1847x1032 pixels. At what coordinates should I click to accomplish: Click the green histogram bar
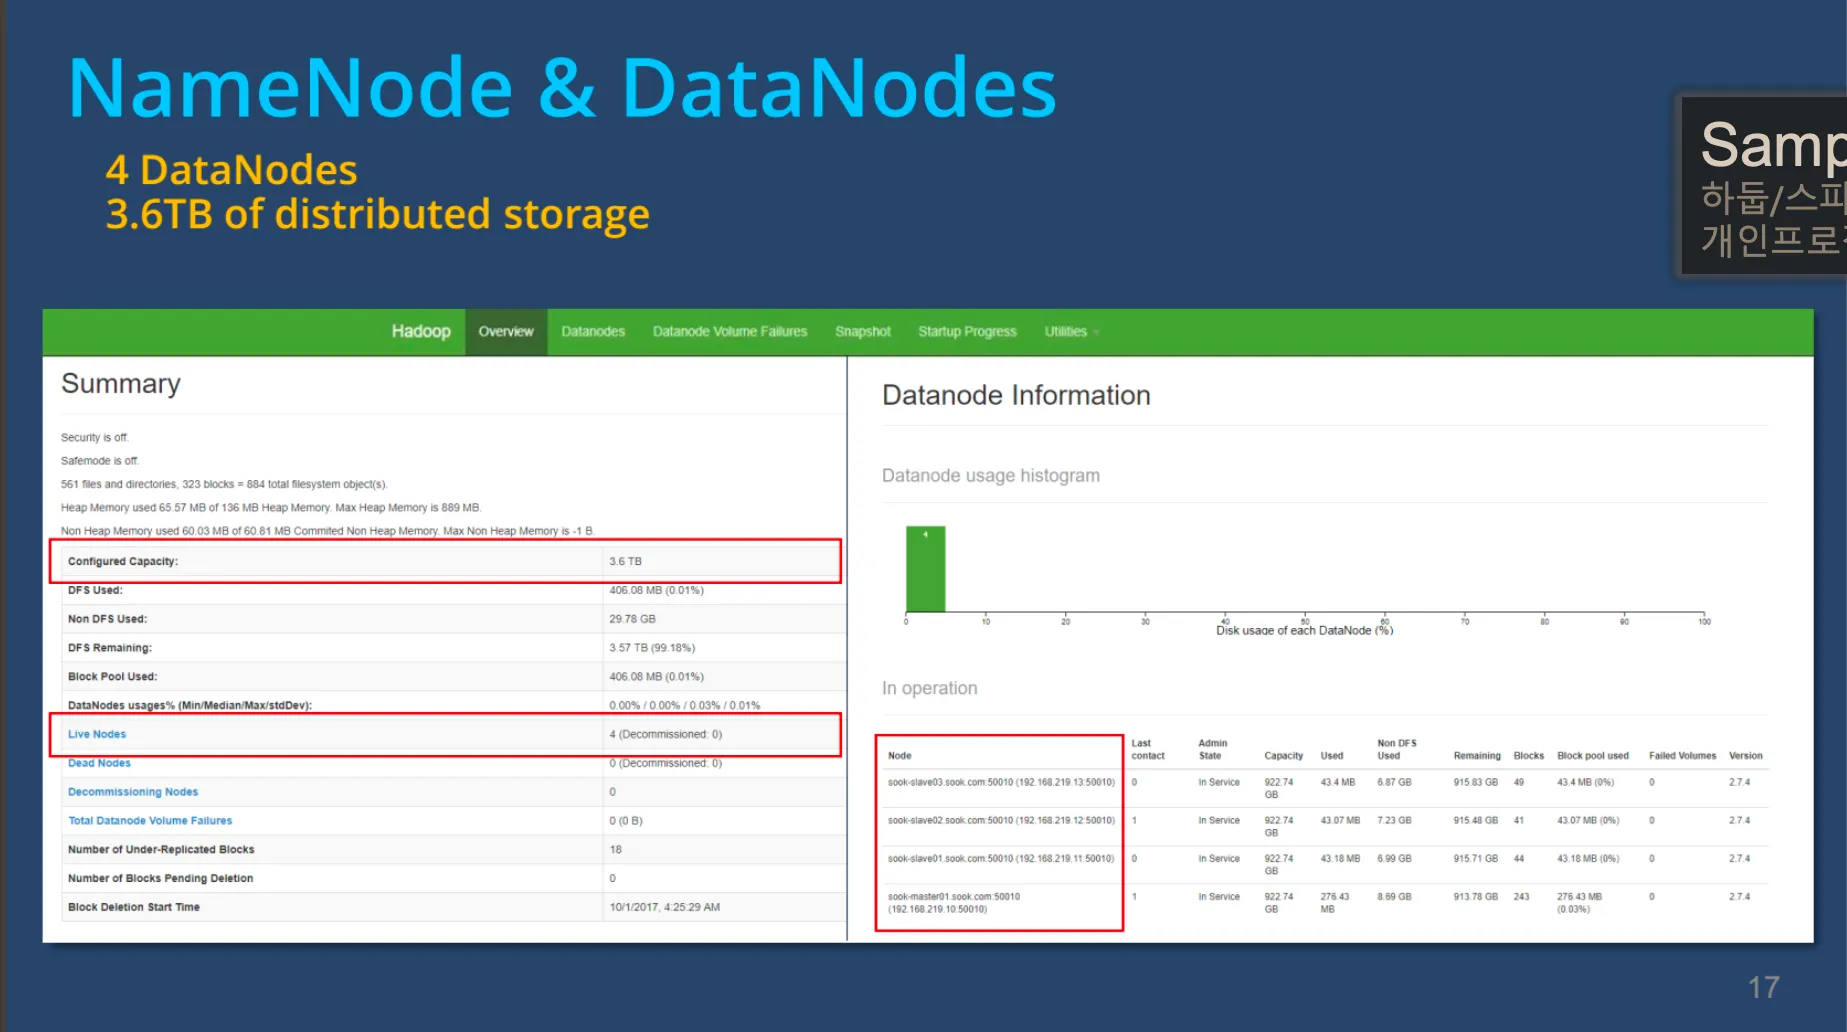click(x=925, y=570)
